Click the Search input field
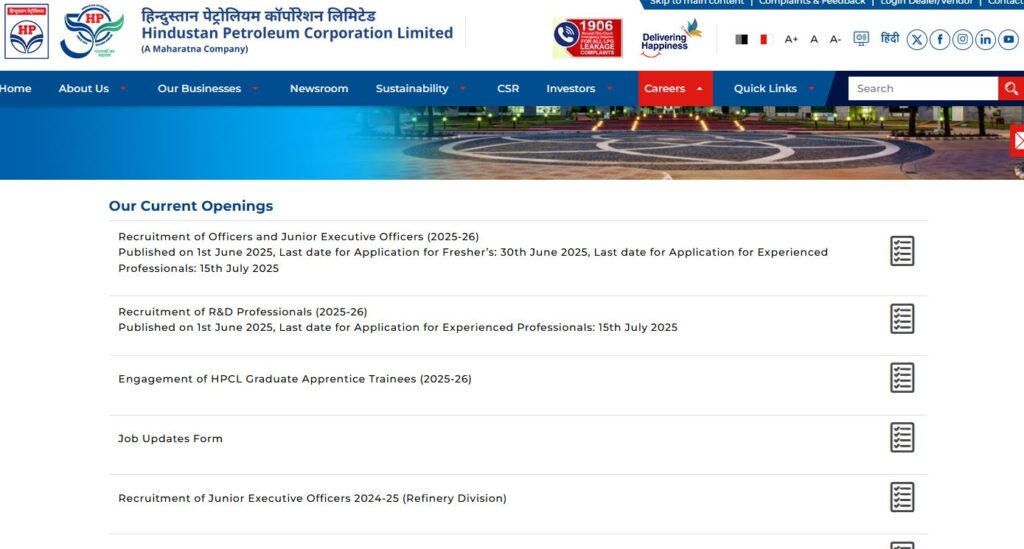The height and width of the screenshot is (549, 1024). pos(923,88)
